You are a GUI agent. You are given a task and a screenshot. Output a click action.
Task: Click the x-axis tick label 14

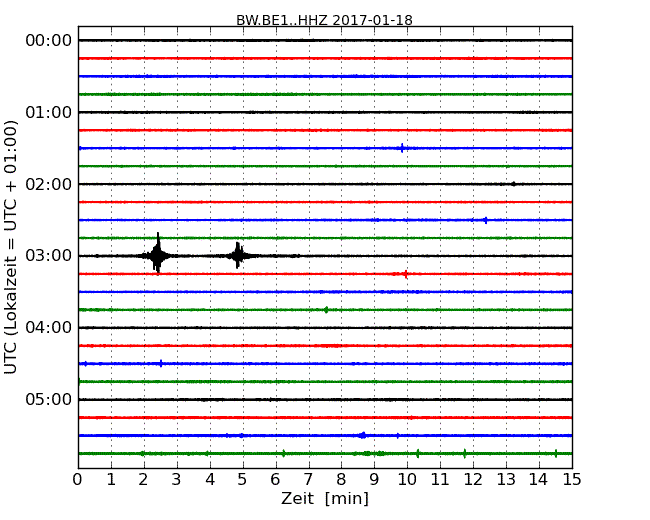point(538,480)
